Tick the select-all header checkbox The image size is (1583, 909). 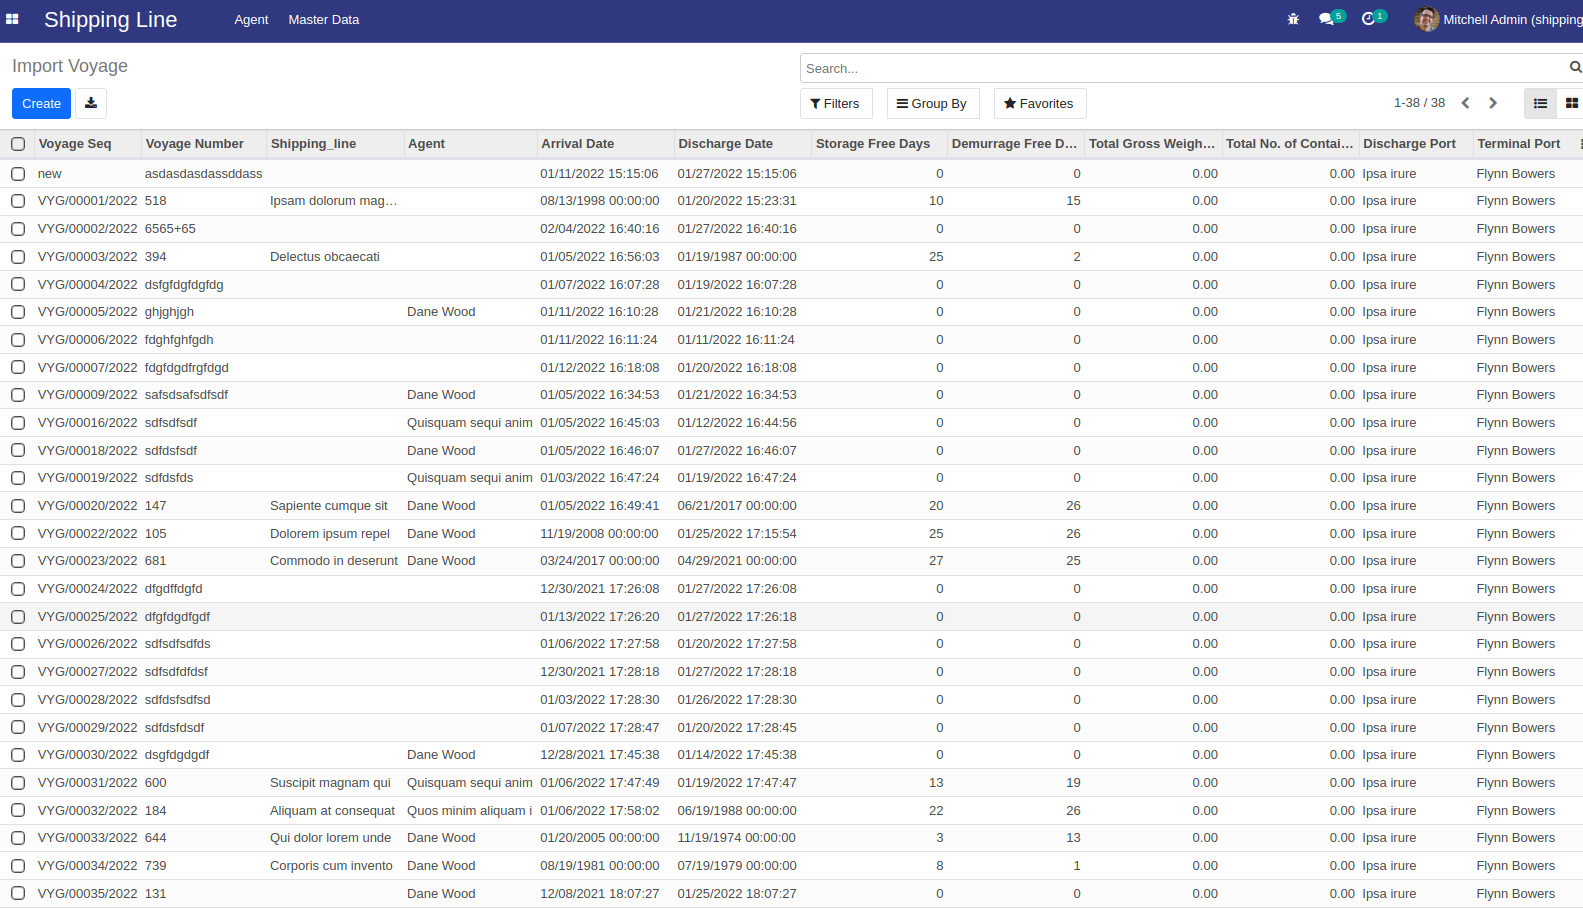(x=18, y=144)
